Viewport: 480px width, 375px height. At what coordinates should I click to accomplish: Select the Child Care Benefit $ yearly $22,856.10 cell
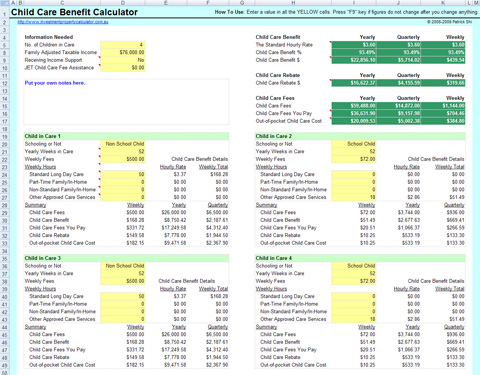pyautogui.click(x=354, y=60)
